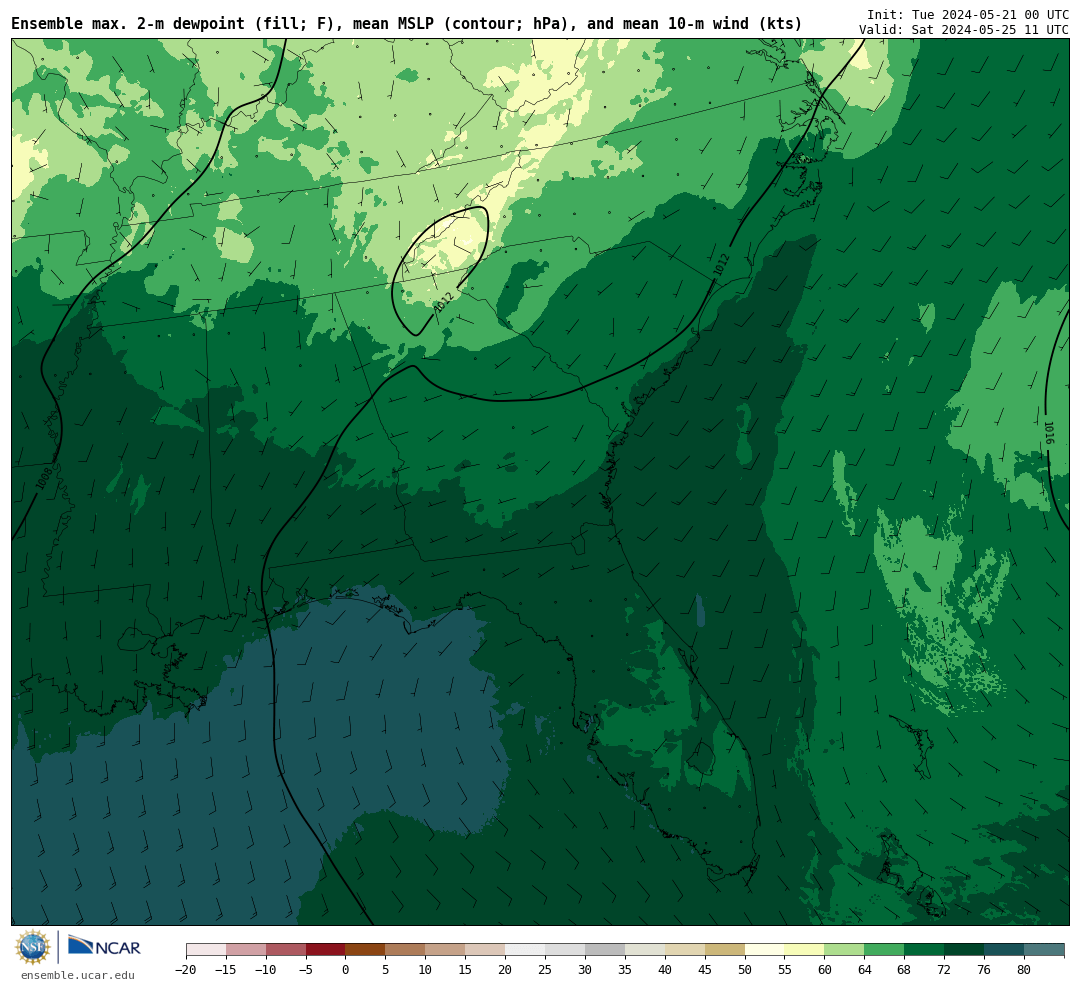Pick the -15 to -10 pink swatch
1080x988 pixels.
click(246, 950)
